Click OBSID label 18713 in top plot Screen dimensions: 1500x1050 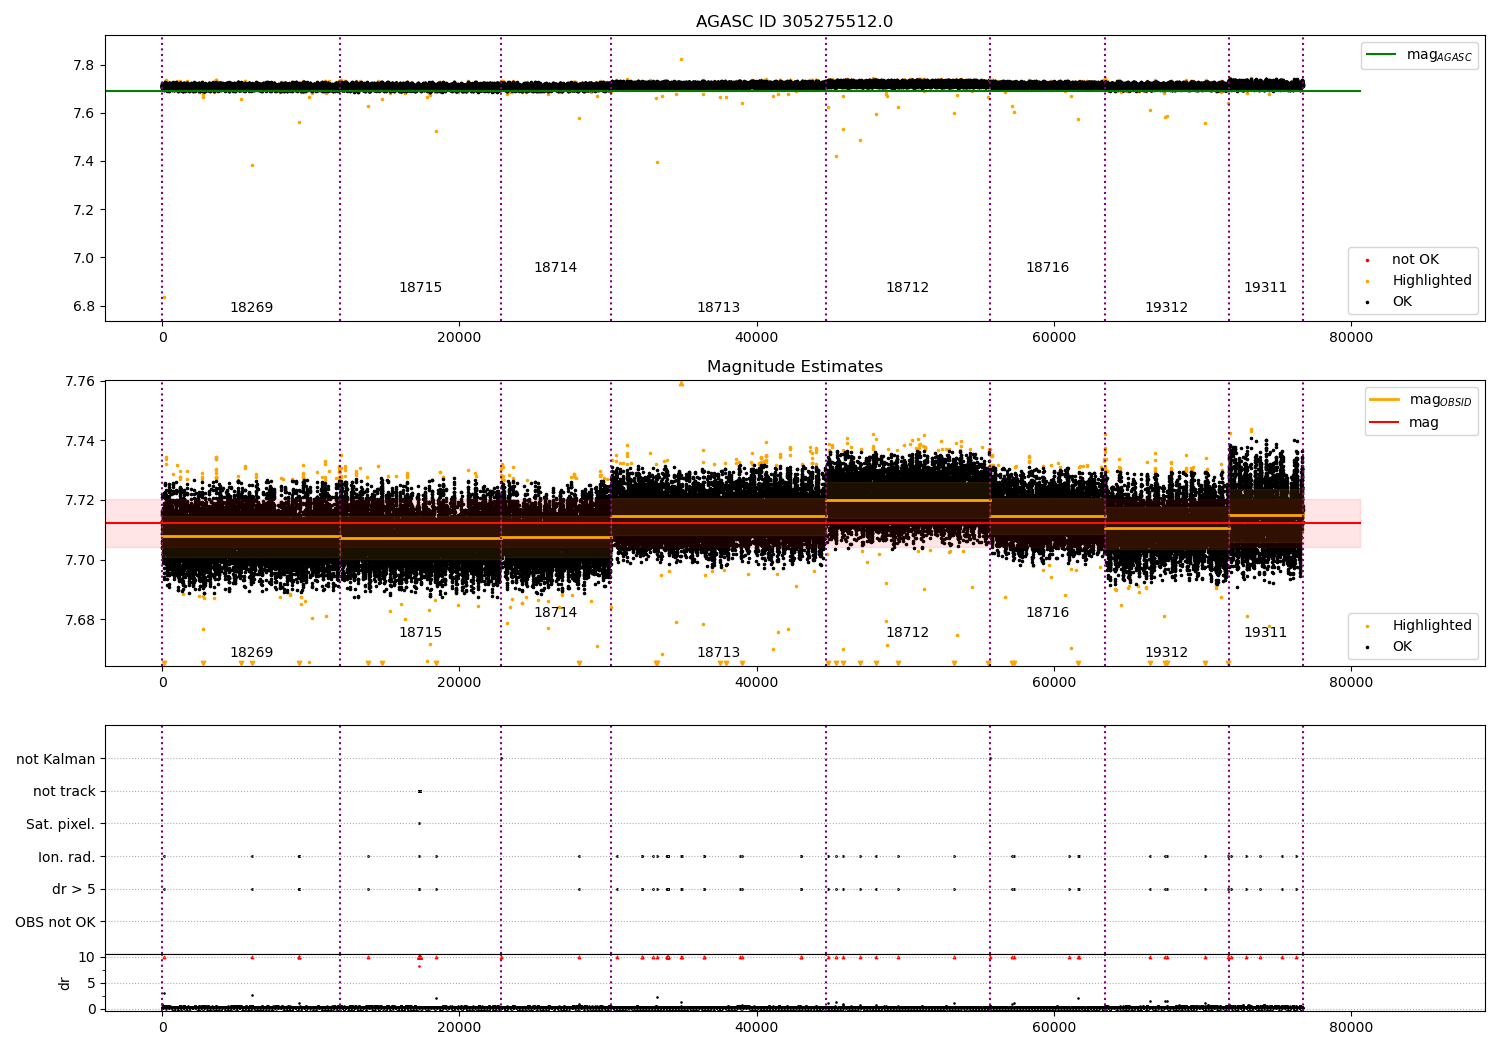pyautogui.click(x=718, y=308)
